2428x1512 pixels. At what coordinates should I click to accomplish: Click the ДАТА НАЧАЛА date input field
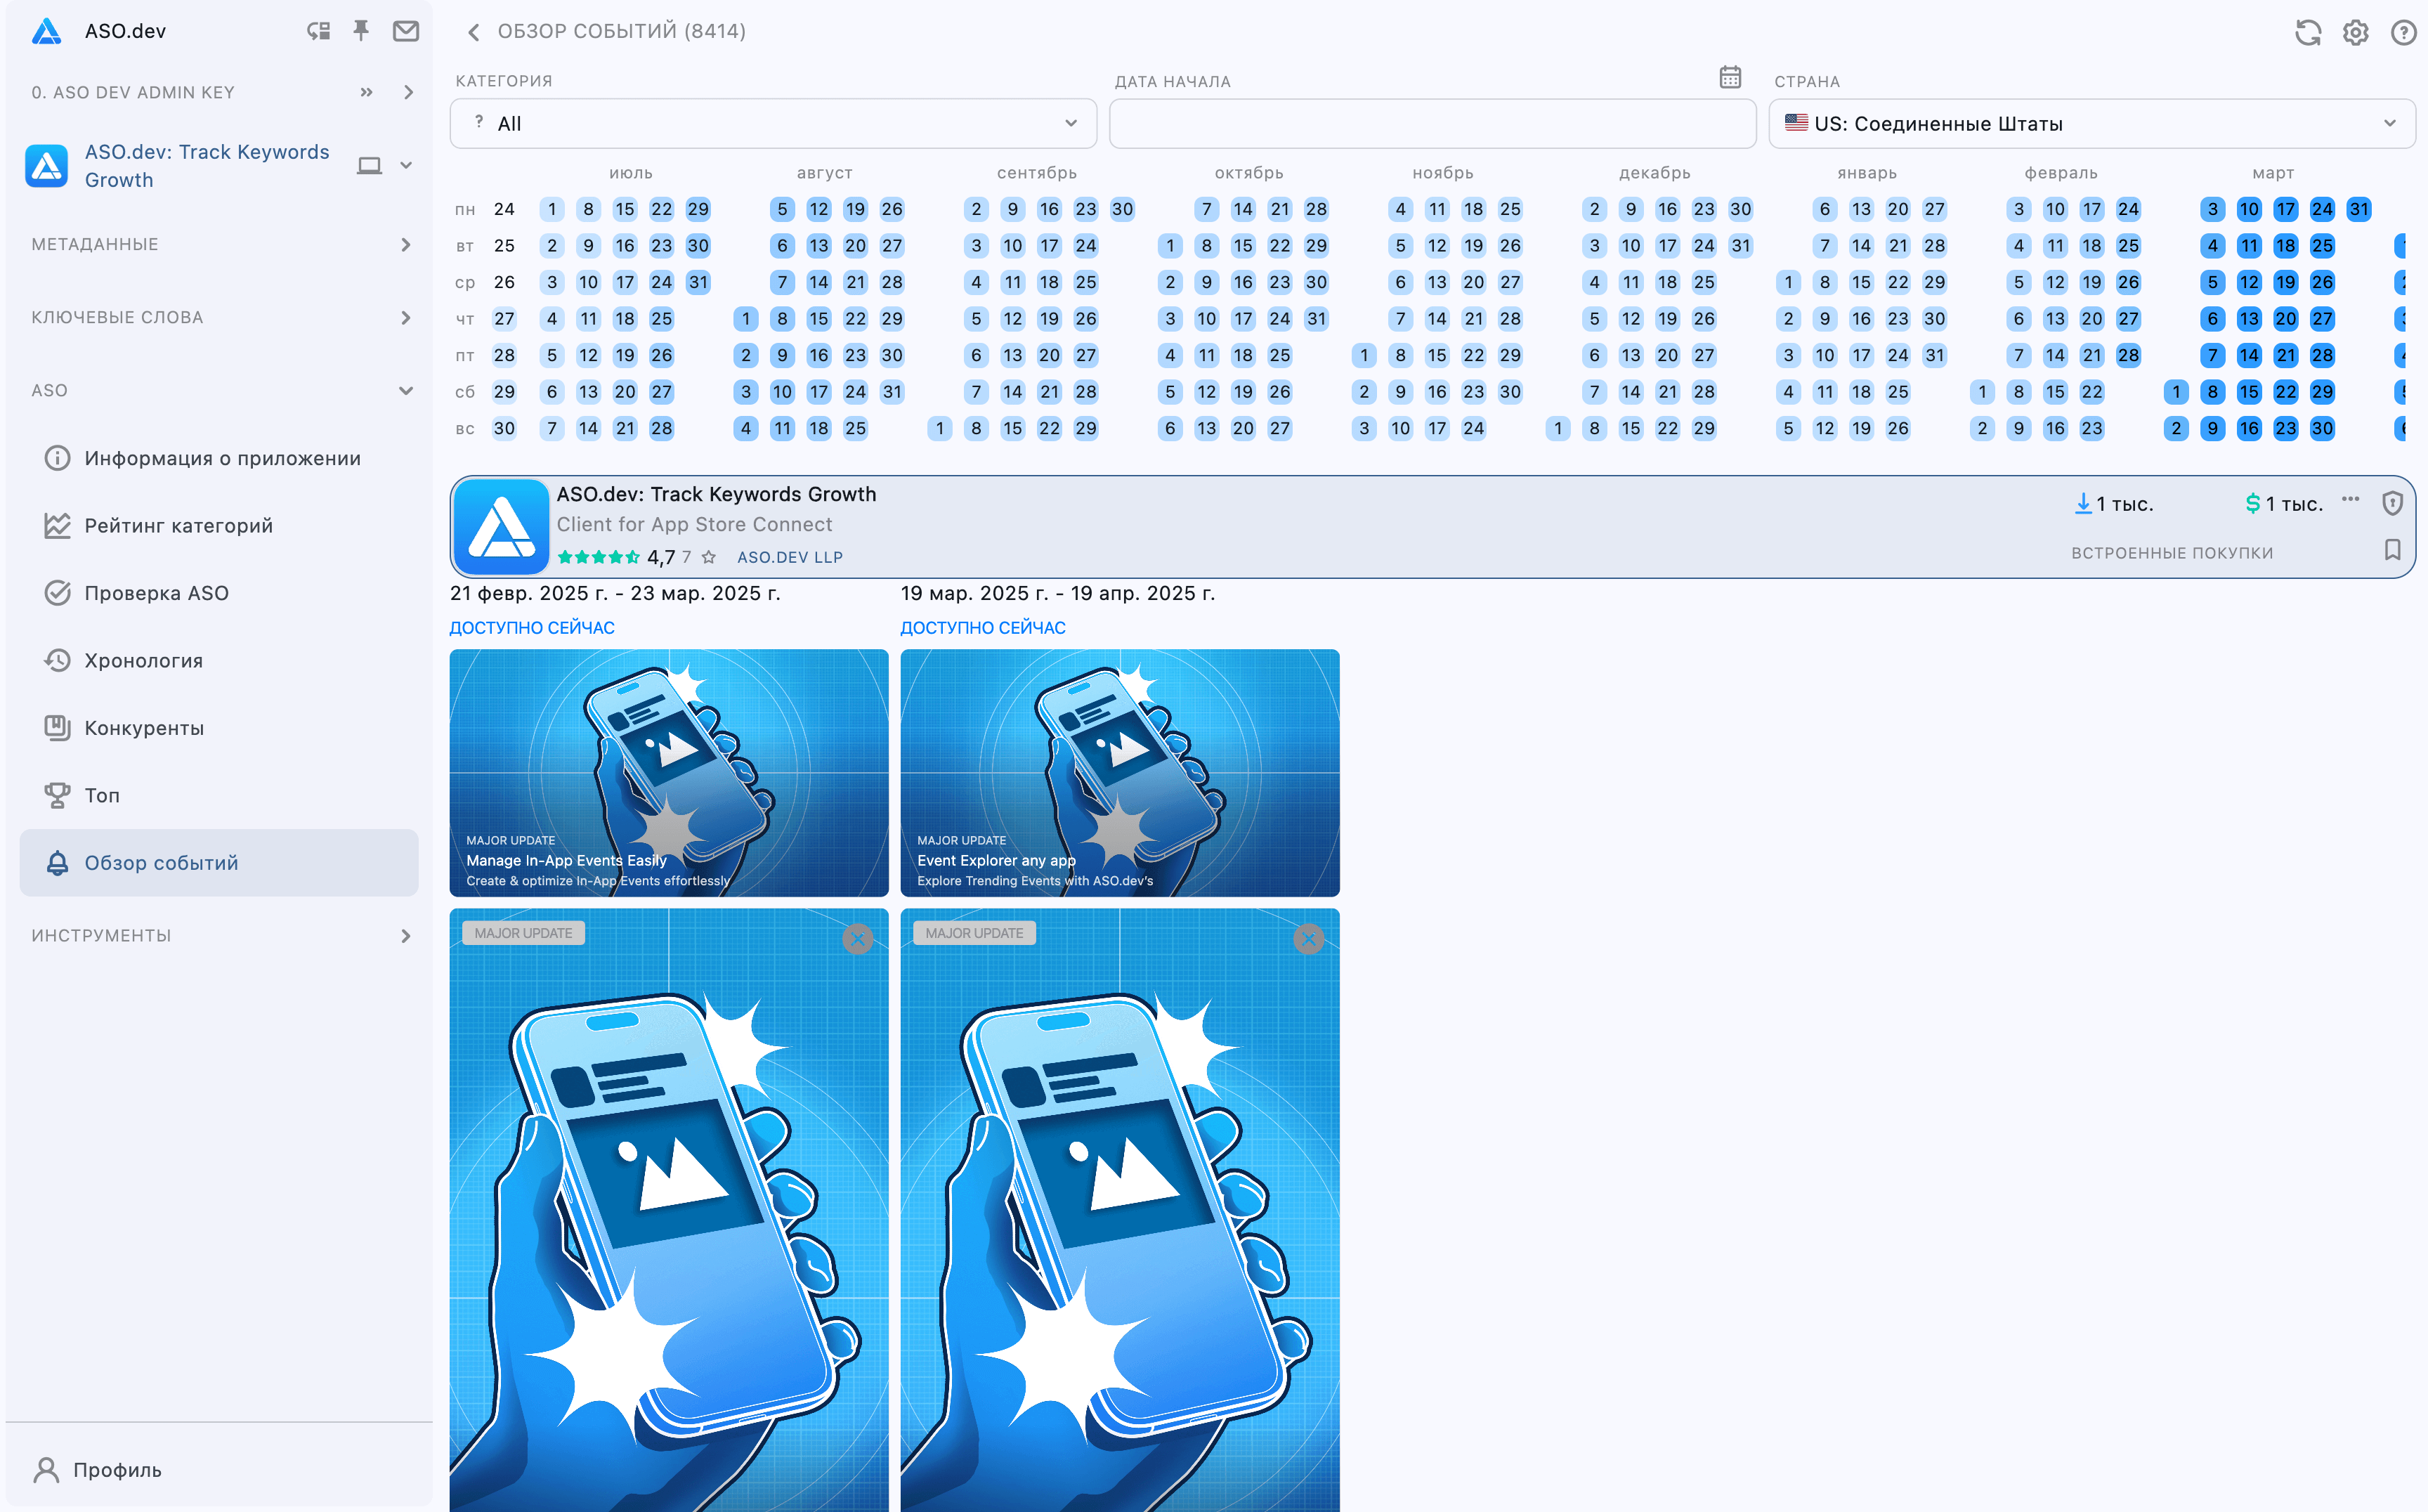point(1433,124)
